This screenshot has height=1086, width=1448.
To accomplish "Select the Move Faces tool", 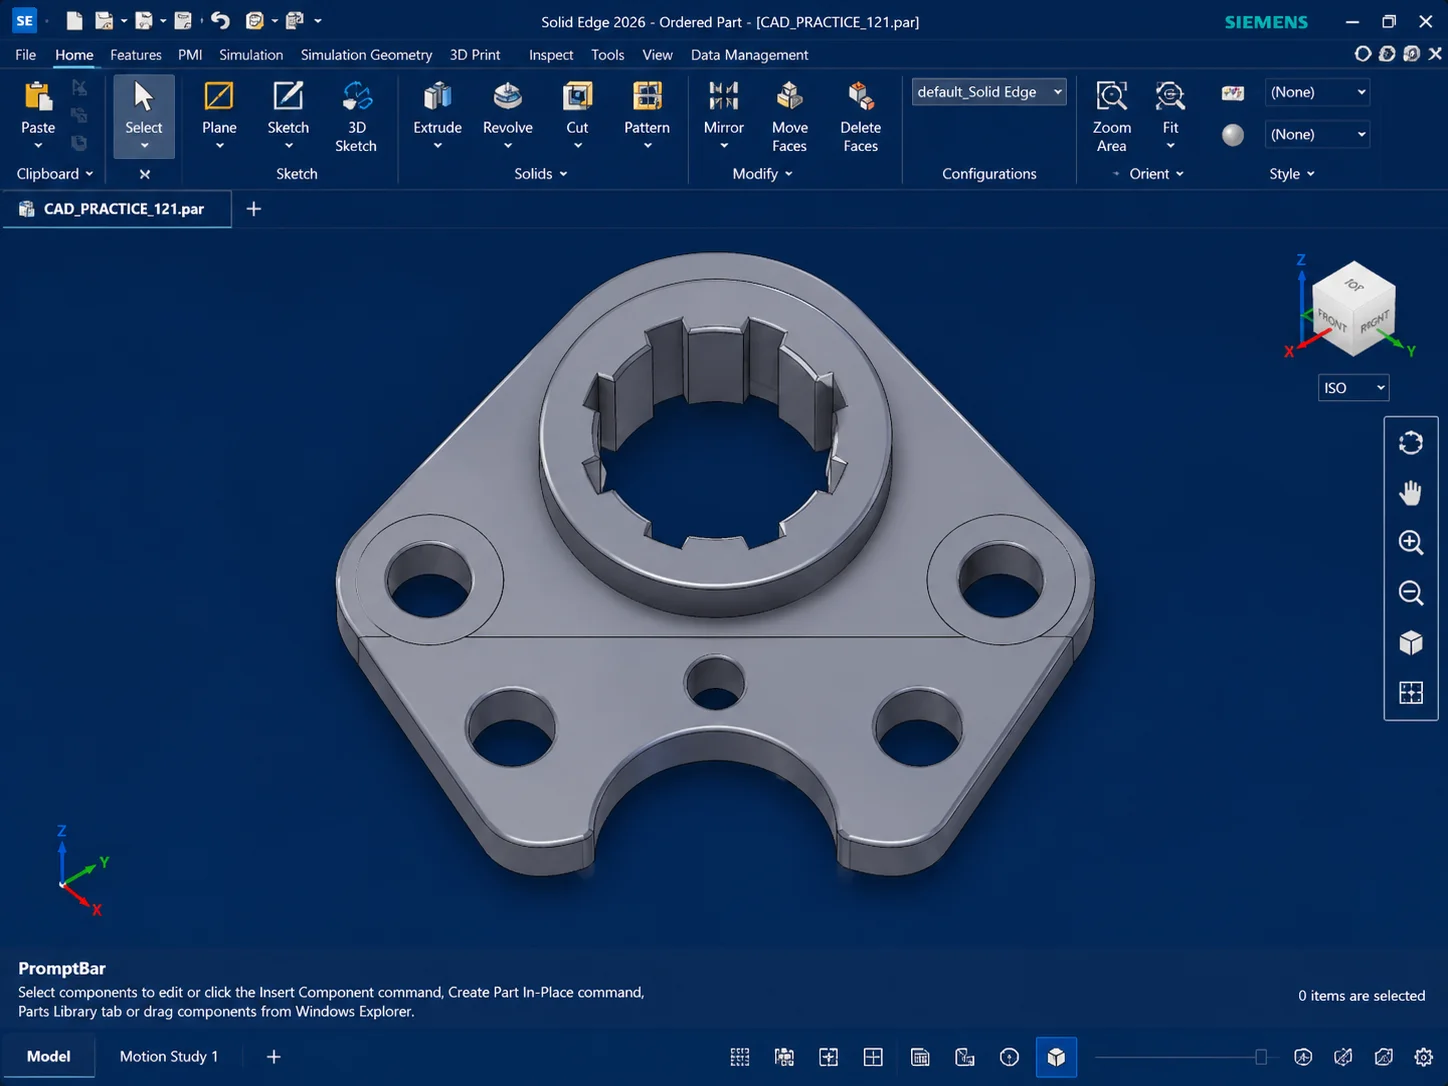I will coord(789,96).
